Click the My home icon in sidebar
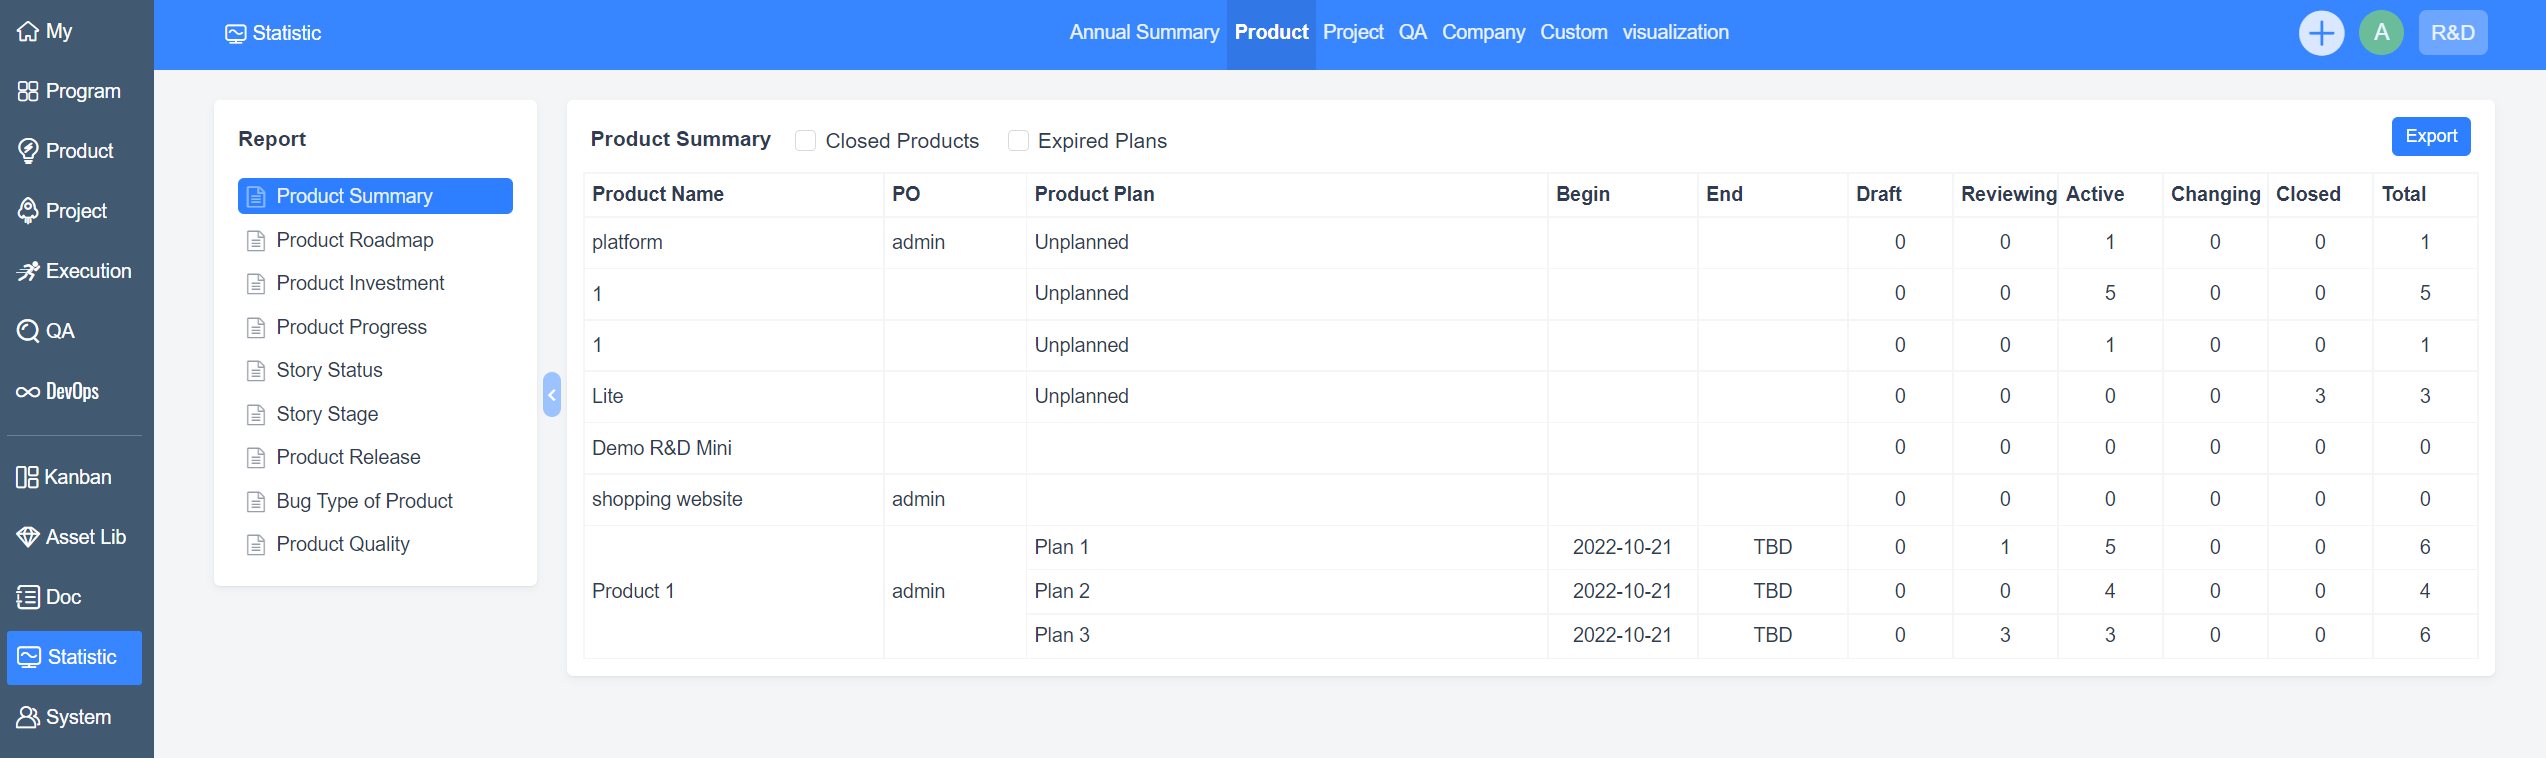Screen dimensions: 2546x758 pyautogui.click(x=28, y=32)
